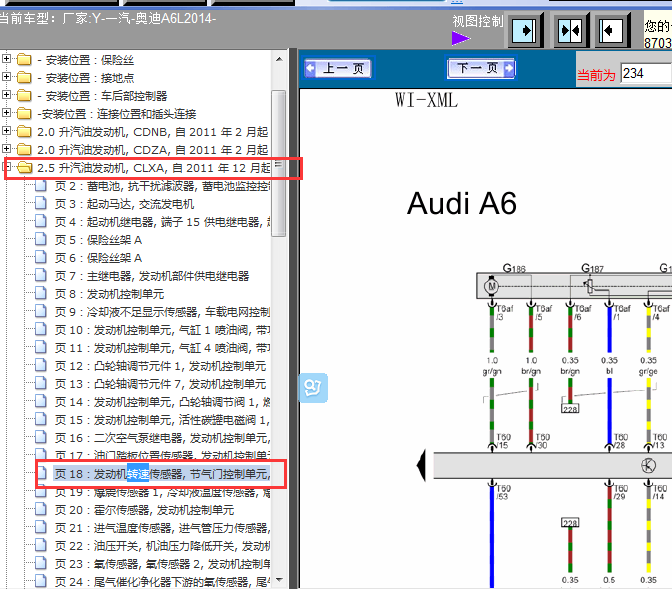Click the tree scrollbar up arrow
The height and width of the screenshot is (589, 672).
(279, 59)
